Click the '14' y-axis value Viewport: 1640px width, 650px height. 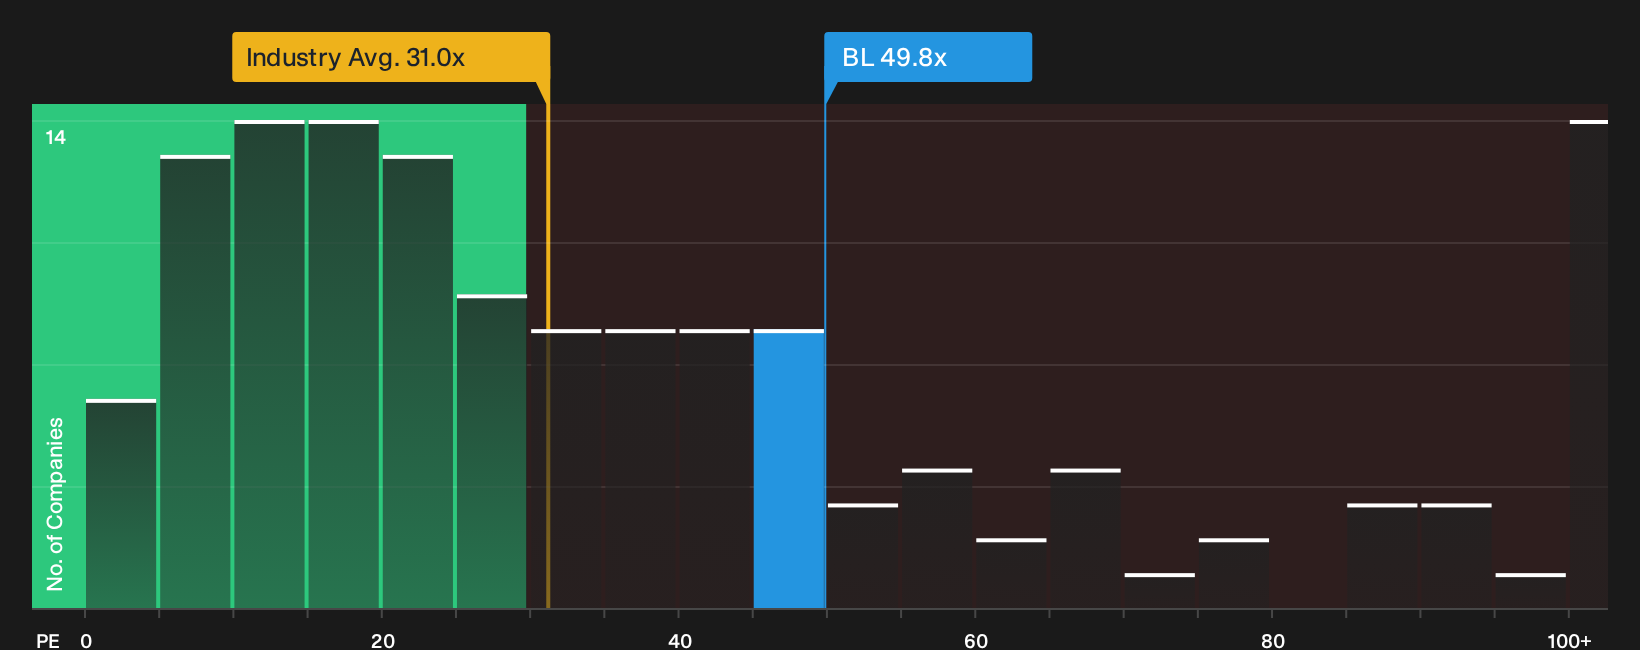(56, 138)
